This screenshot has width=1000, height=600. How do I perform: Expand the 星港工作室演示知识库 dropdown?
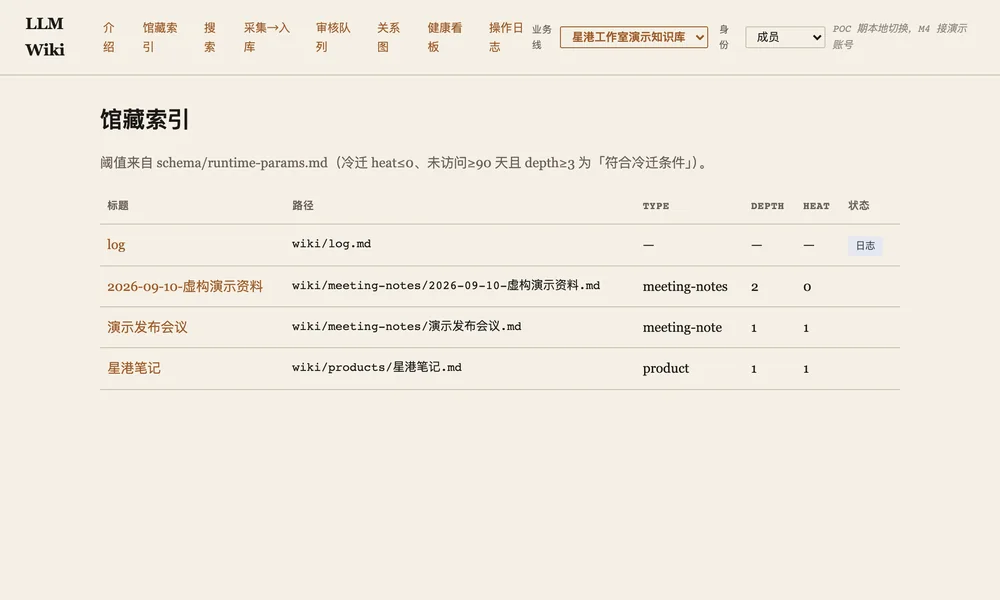[634, 37]
